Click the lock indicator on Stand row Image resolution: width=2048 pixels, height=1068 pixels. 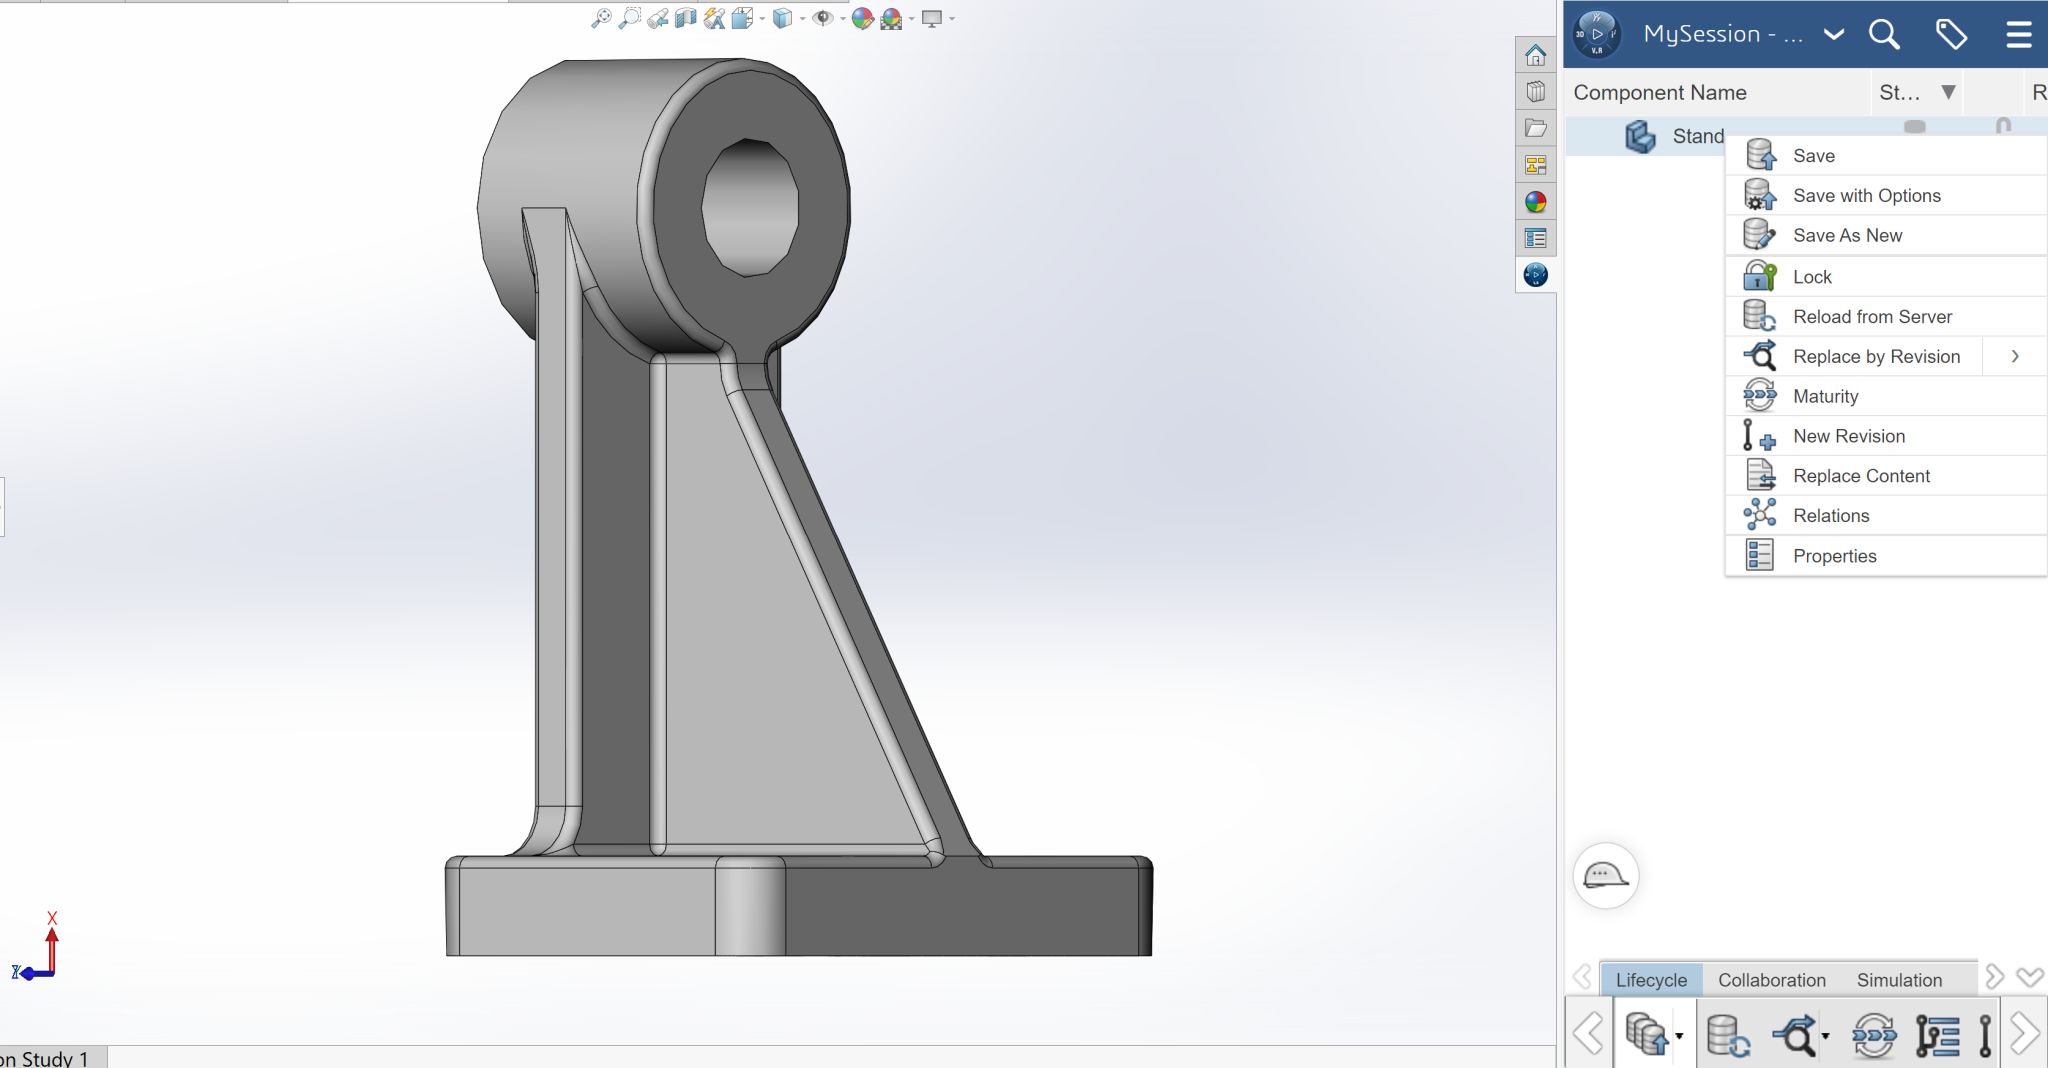[2003, 126]
